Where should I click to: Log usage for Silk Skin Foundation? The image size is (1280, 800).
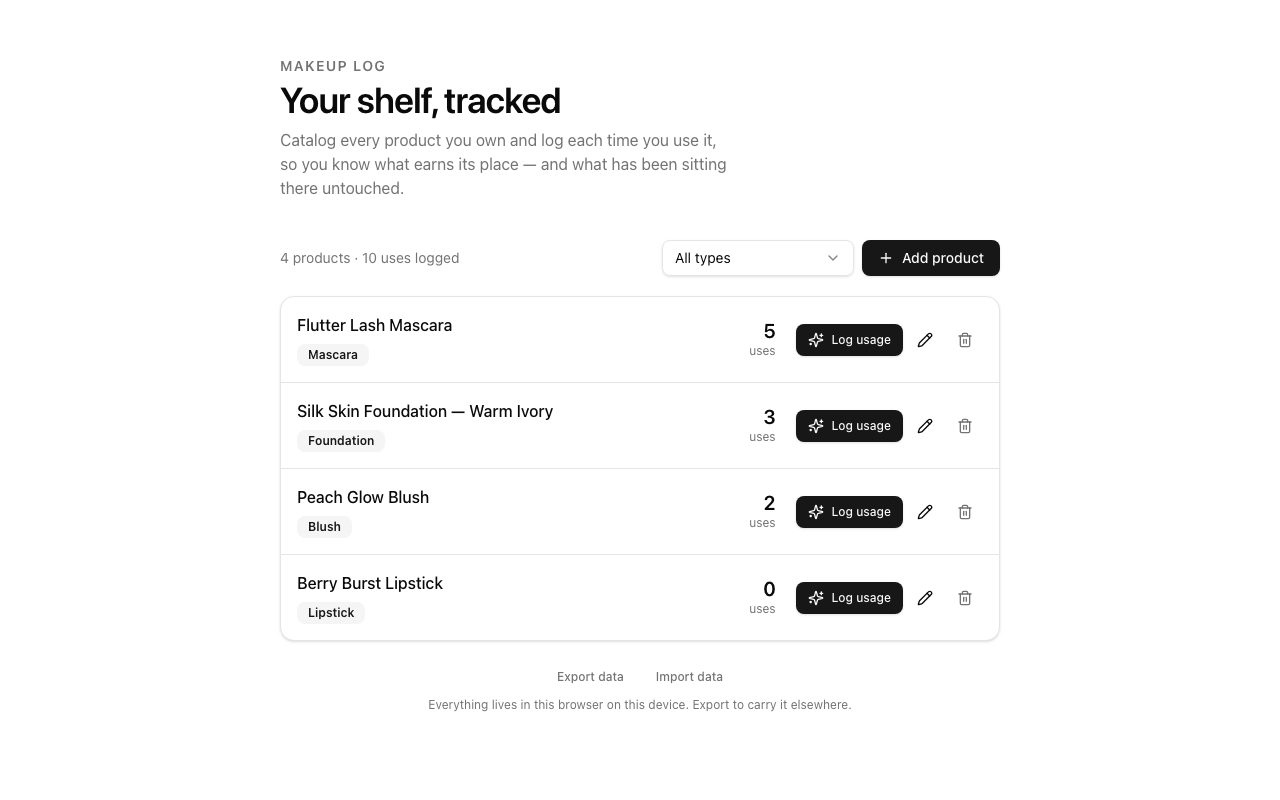pyautogui.click(x=849, y=426)
